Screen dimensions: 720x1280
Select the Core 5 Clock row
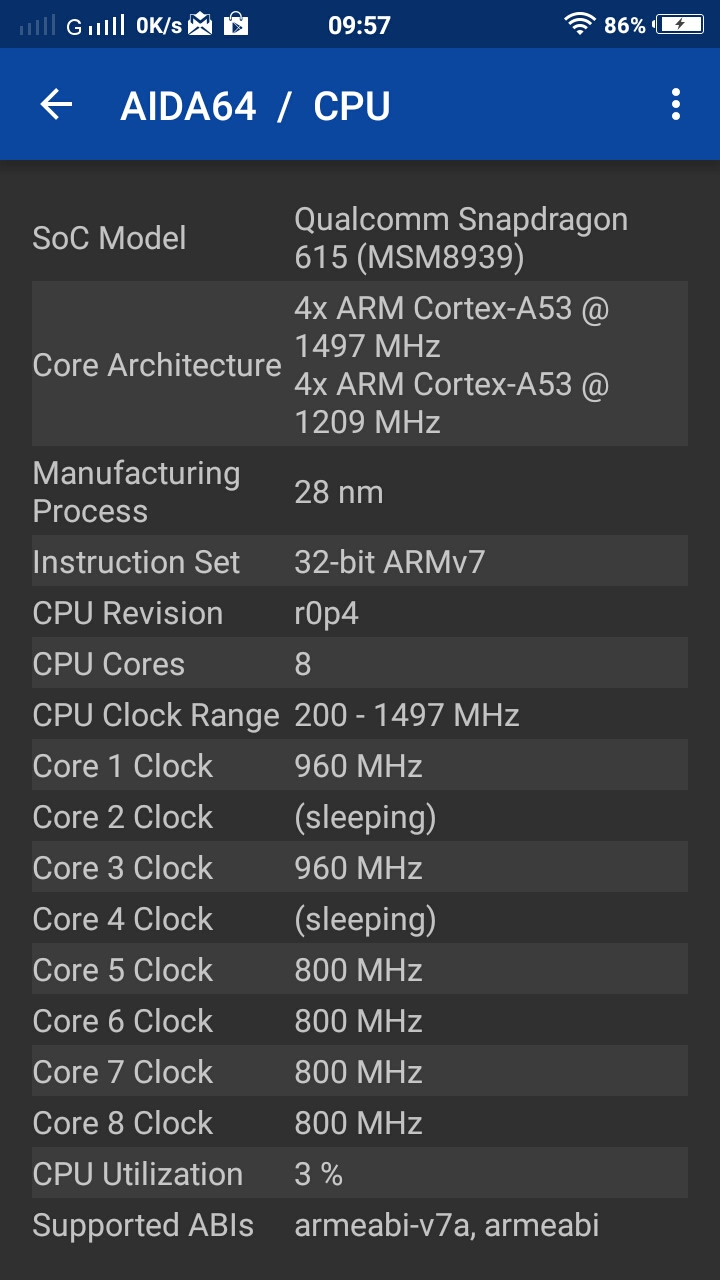360,970
